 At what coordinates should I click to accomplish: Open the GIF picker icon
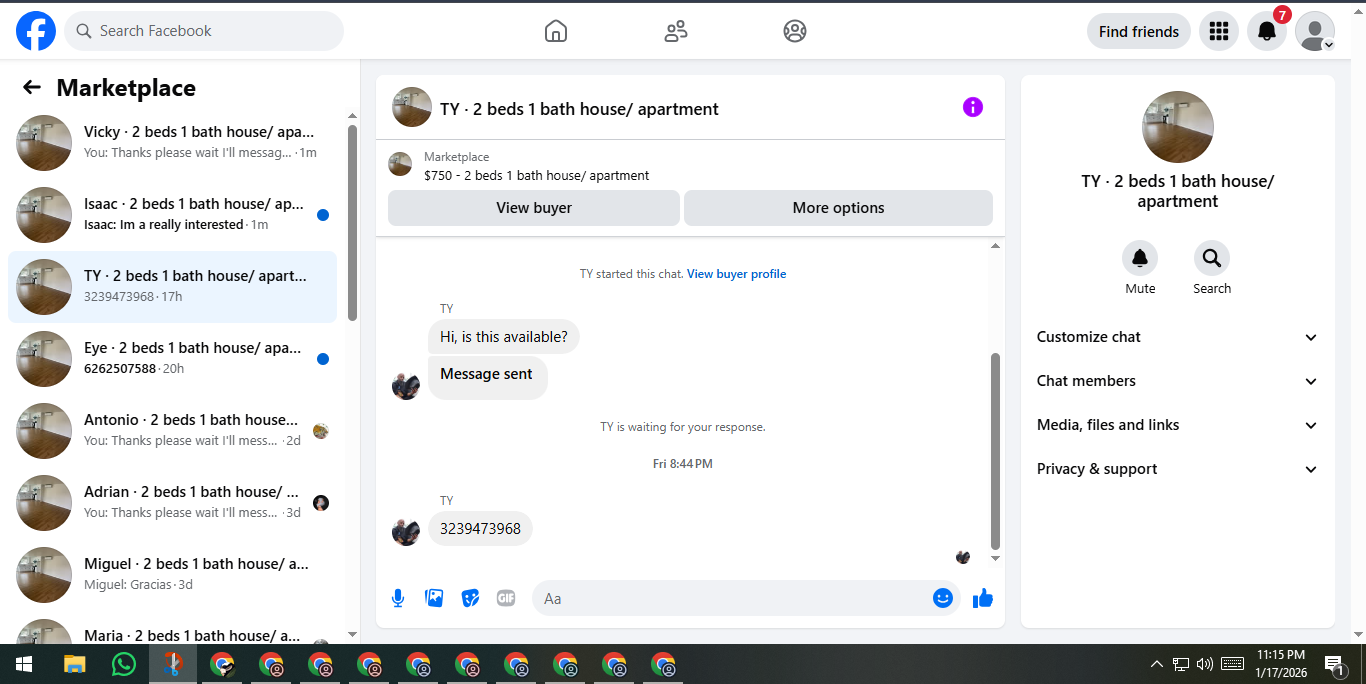pos(506,598)
